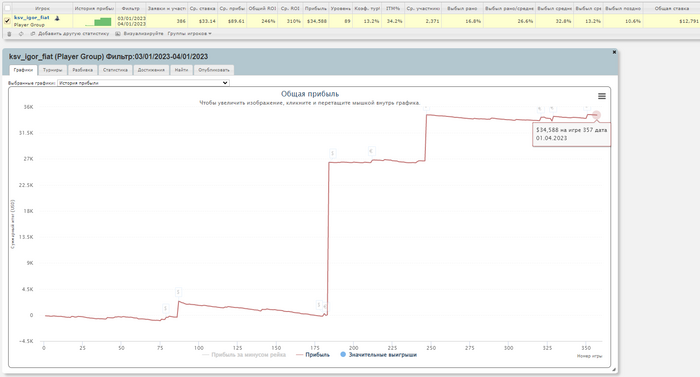
Task: Click the 34.2% ITM cell
Action: pos(394,21)
